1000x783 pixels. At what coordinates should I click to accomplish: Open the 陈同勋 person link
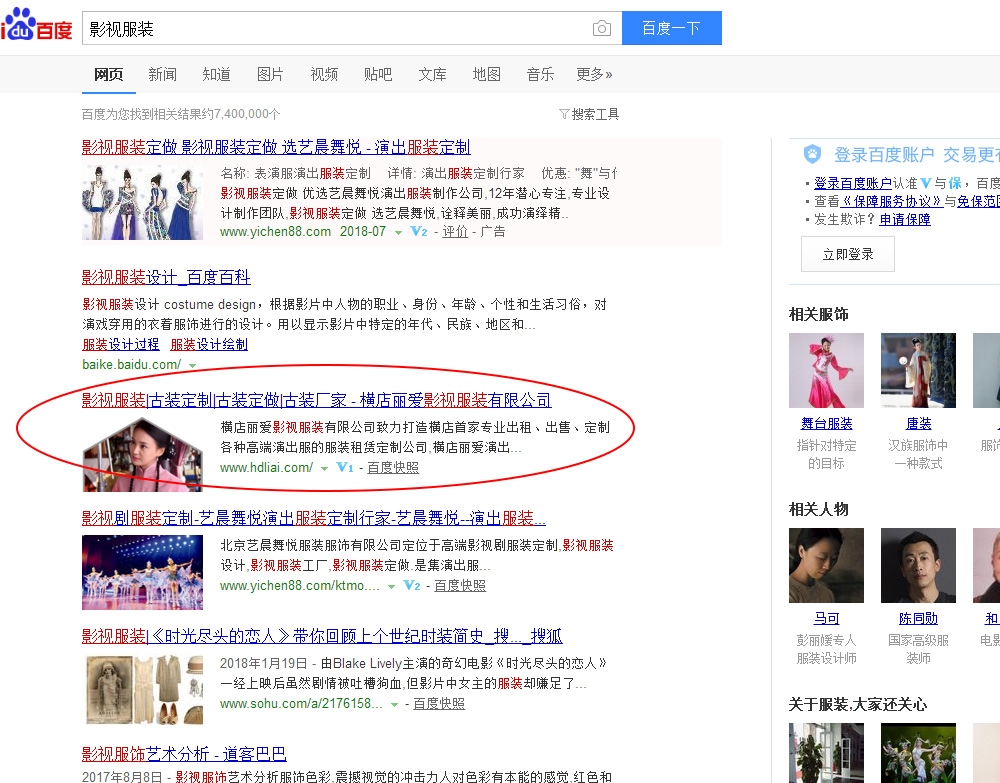(x=918, y=618)
